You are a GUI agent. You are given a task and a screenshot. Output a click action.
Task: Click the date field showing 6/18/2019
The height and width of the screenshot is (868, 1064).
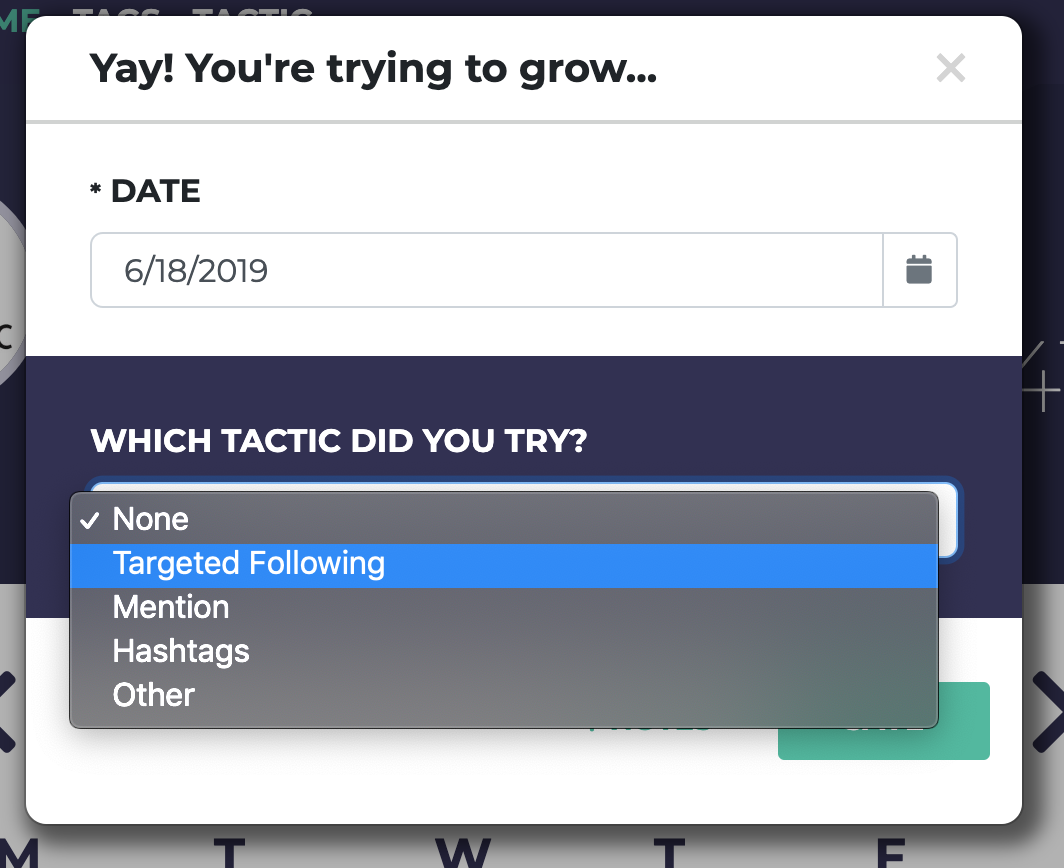tap(486, 270)
